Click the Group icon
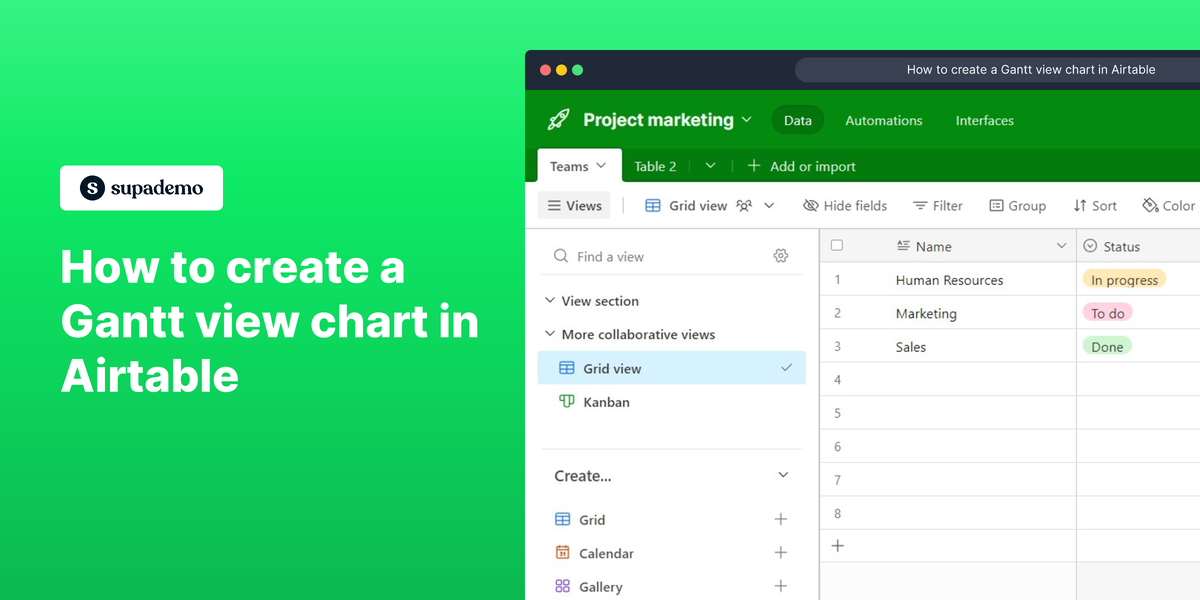This screenshot has width=1200, height=600. click(x=996, y=205)
